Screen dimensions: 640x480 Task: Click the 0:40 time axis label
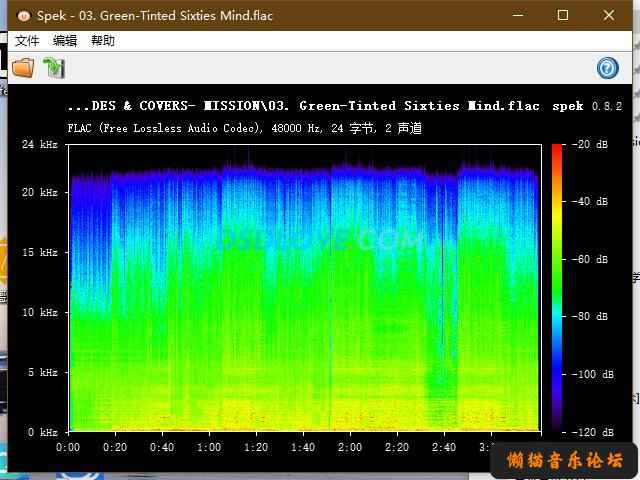point(162,447)
